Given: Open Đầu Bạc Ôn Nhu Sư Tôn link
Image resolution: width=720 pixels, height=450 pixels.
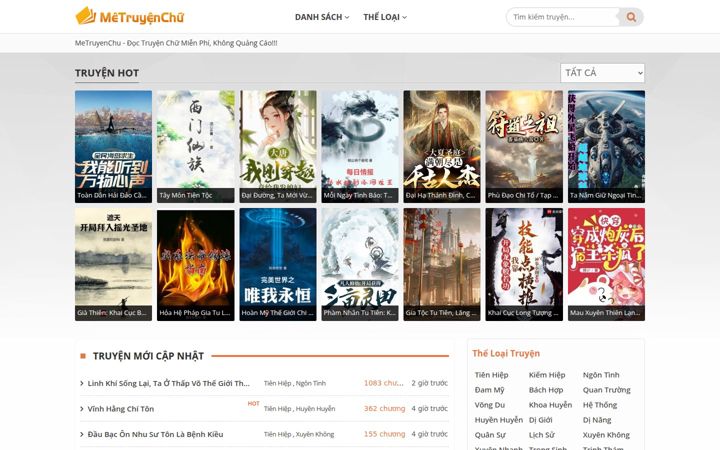Looking at the screenshot, I should (155, 434).
